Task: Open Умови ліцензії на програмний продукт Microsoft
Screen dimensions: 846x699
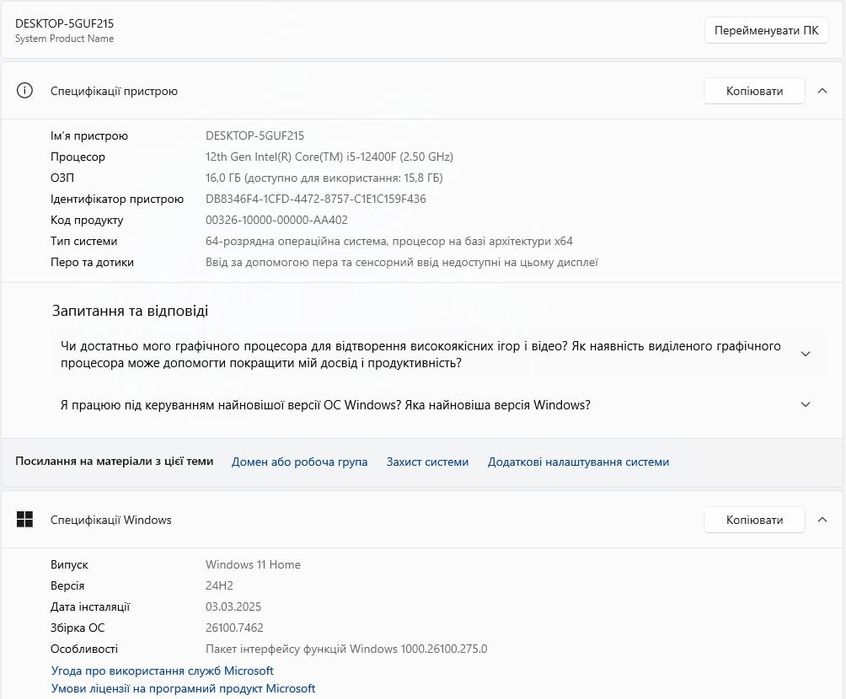Action: (x=183, y=689)
